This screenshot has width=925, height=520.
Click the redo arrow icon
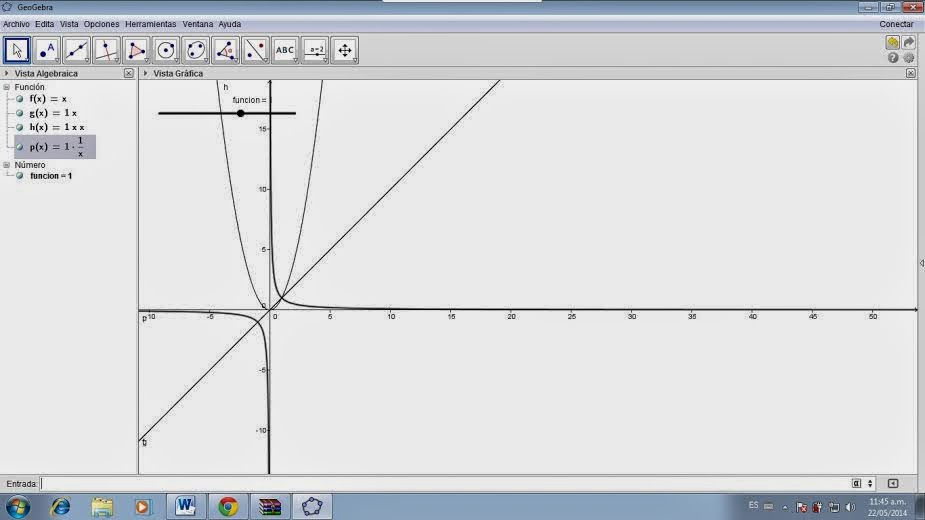[909, 42]
